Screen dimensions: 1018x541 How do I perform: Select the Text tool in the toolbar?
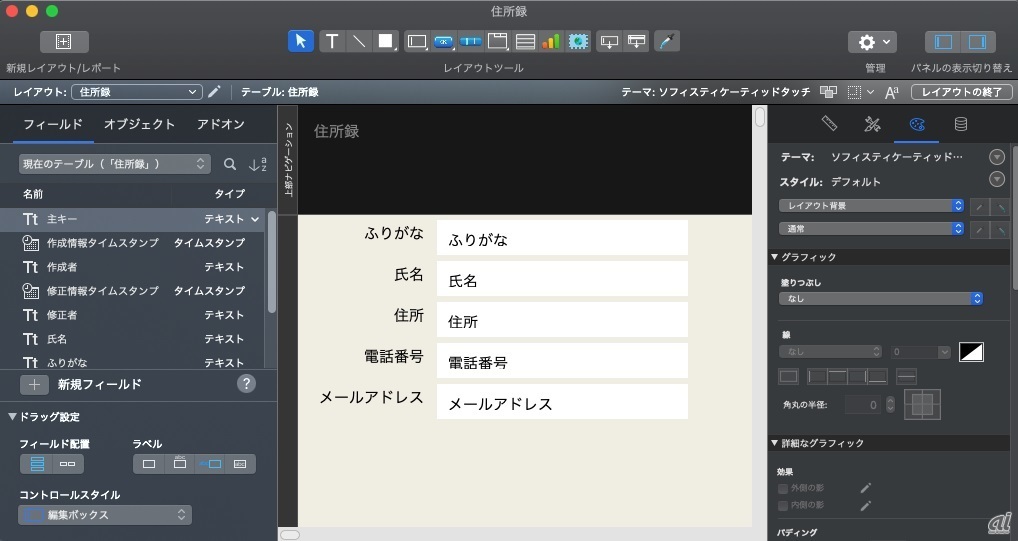331,41
